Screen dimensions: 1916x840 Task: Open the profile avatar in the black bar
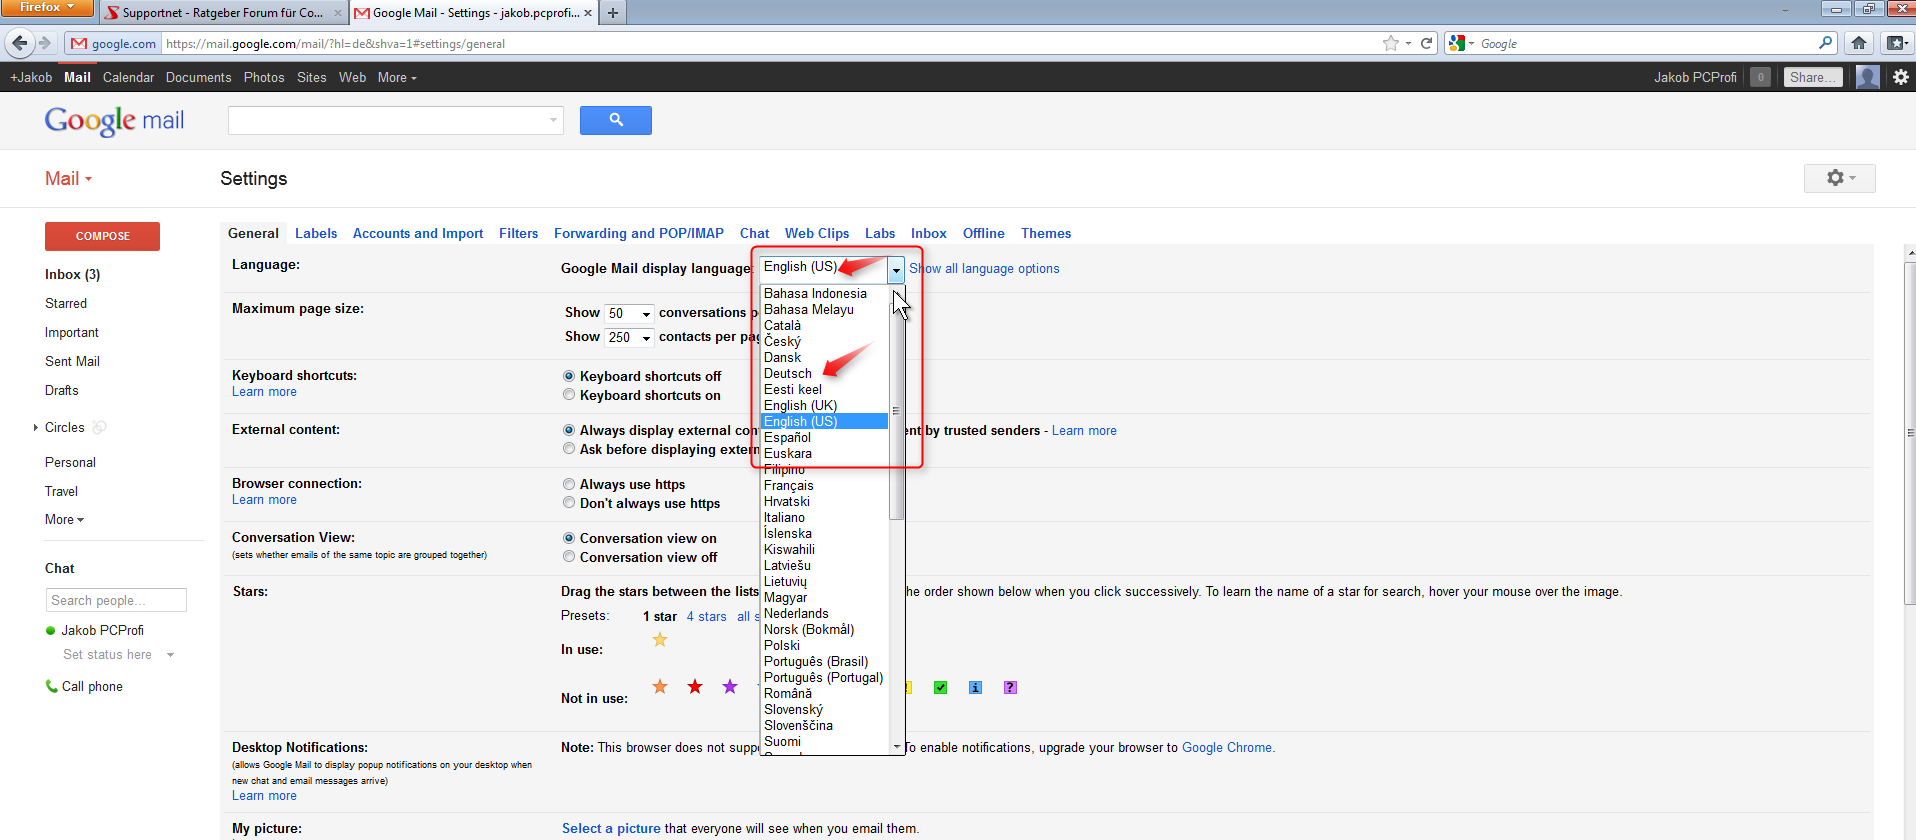pos(1867,77)
